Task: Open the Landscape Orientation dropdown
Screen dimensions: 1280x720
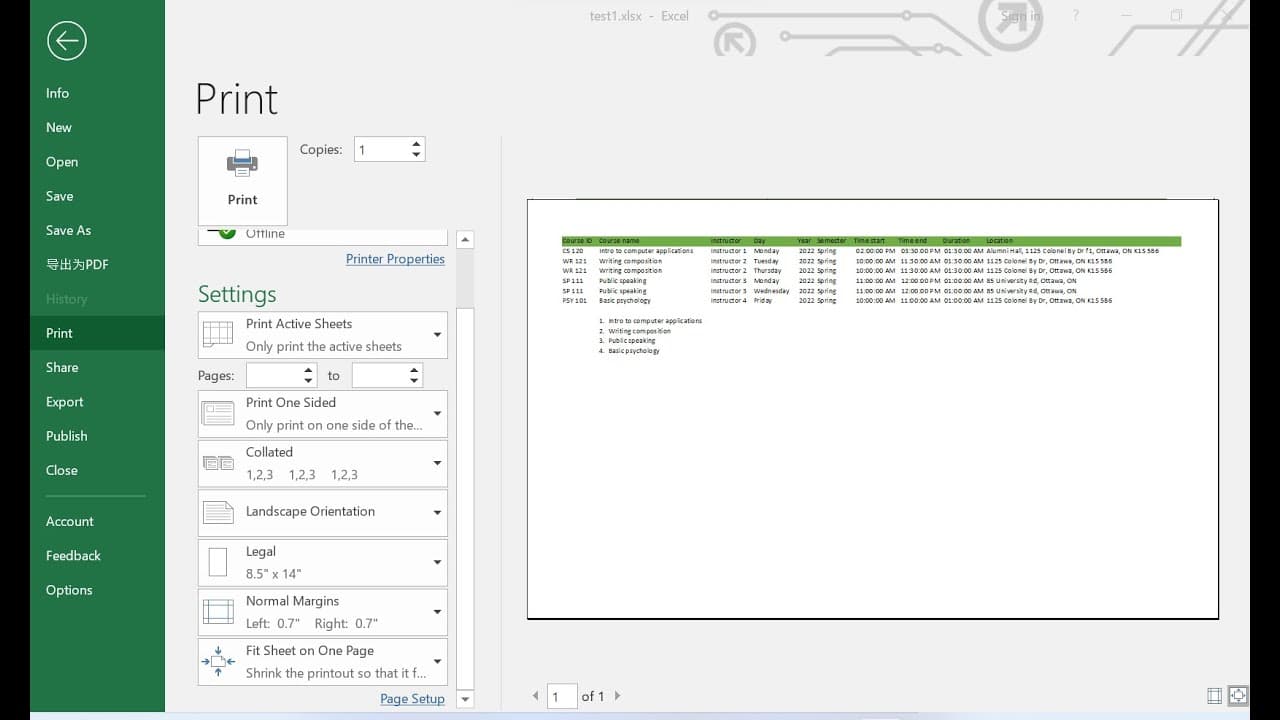Action: [x=323, y=512]
